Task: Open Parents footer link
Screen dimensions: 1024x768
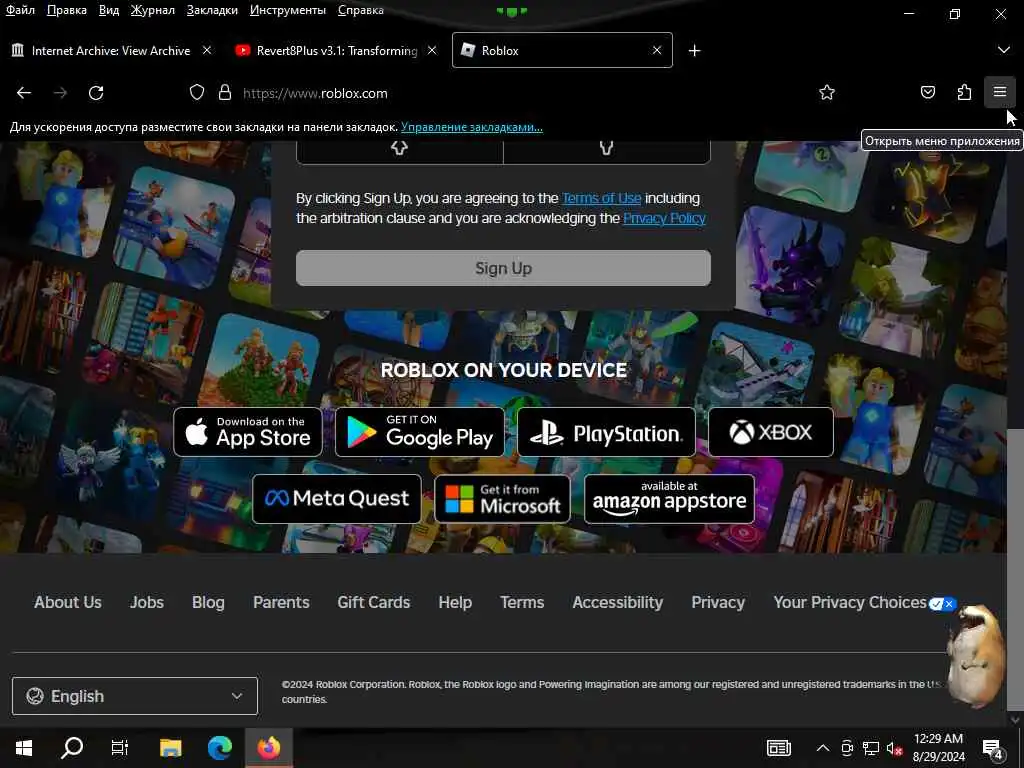Action: point(281,602)
